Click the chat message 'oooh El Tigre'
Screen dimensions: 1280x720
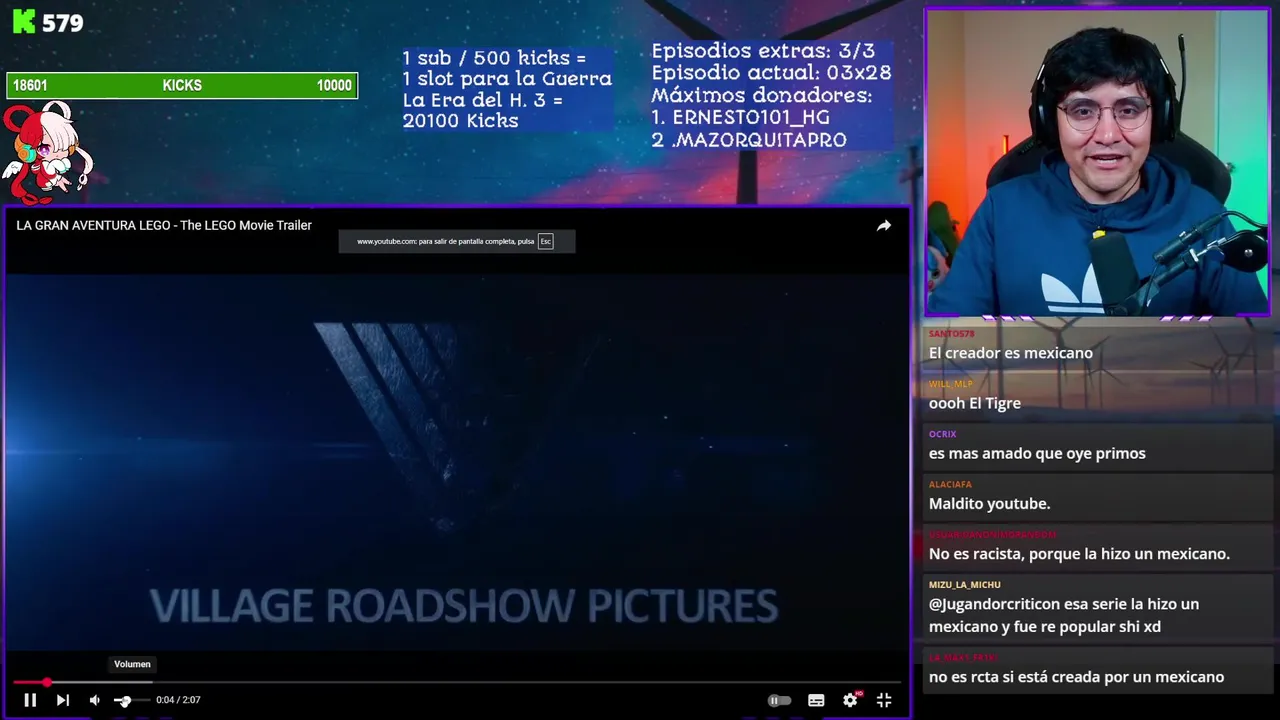click(974, 403)
